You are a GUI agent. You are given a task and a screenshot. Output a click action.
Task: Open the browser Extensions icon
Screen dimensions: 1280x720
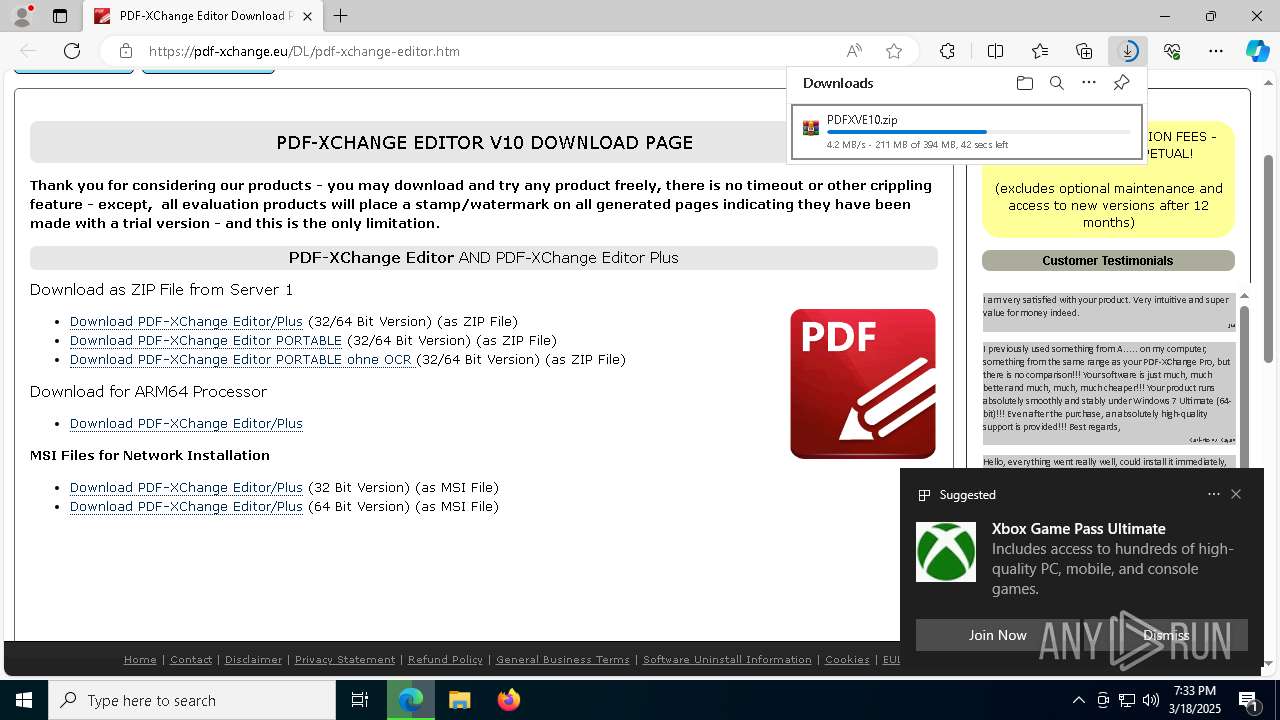tap(947, 51)
